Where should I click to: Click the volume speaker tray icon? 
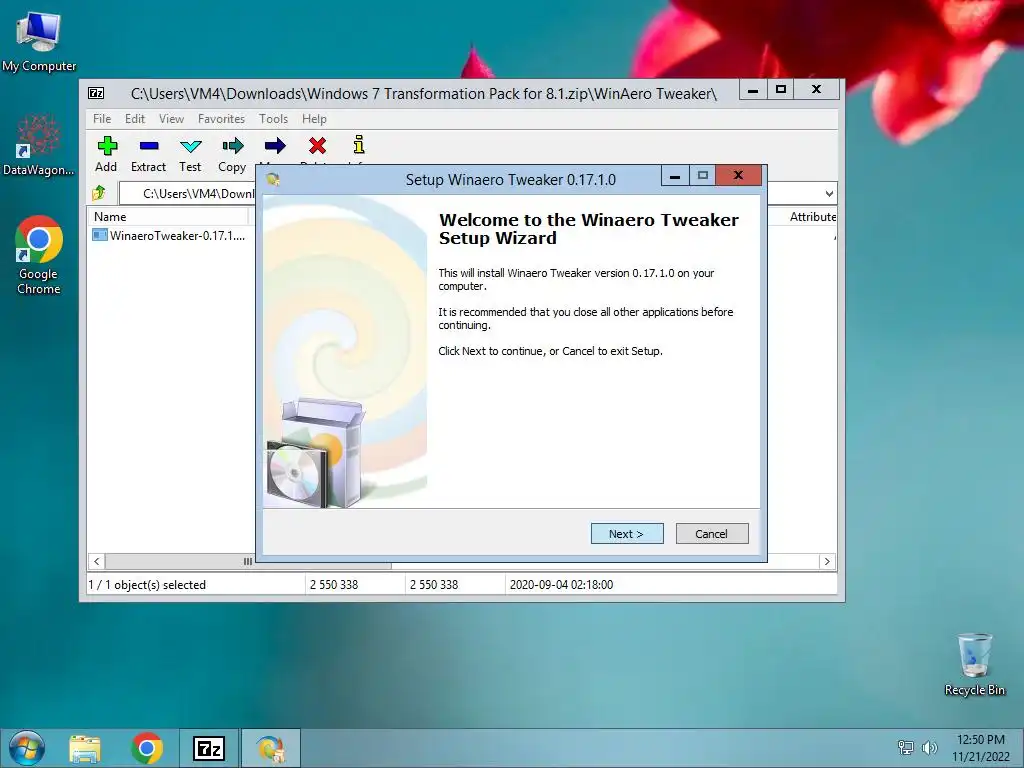(929, 748)
